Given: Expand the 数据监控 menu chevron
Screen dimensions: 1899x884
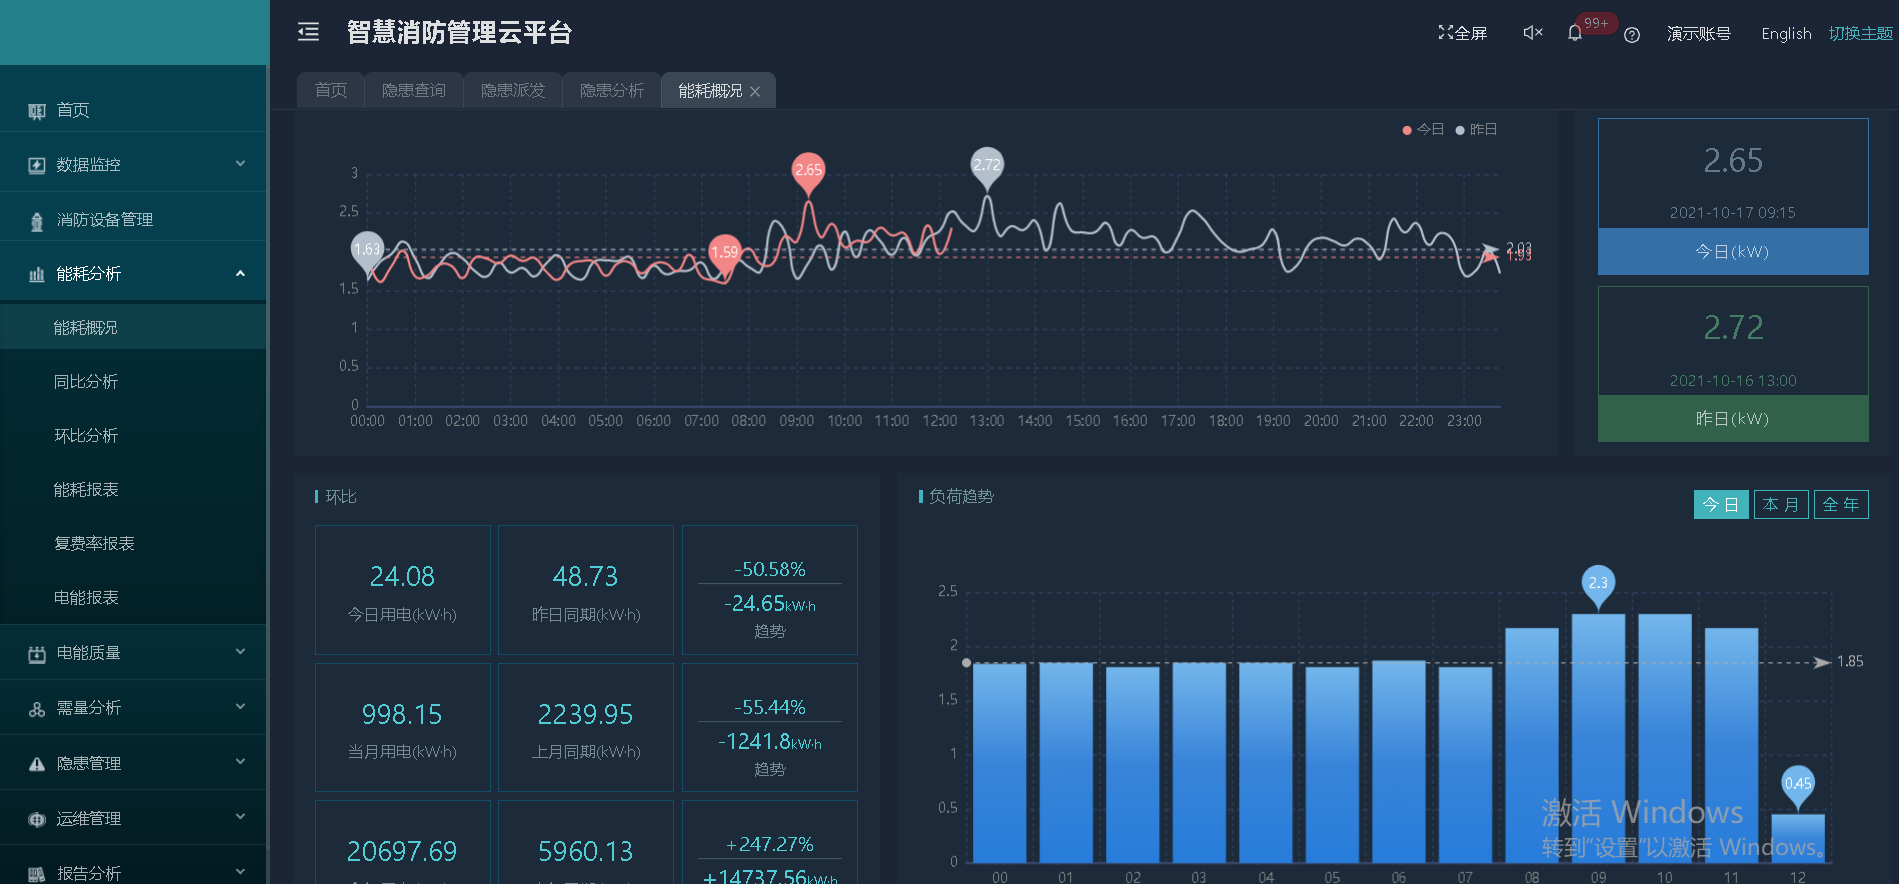Looking at the screenshot, I should (240, 164).
